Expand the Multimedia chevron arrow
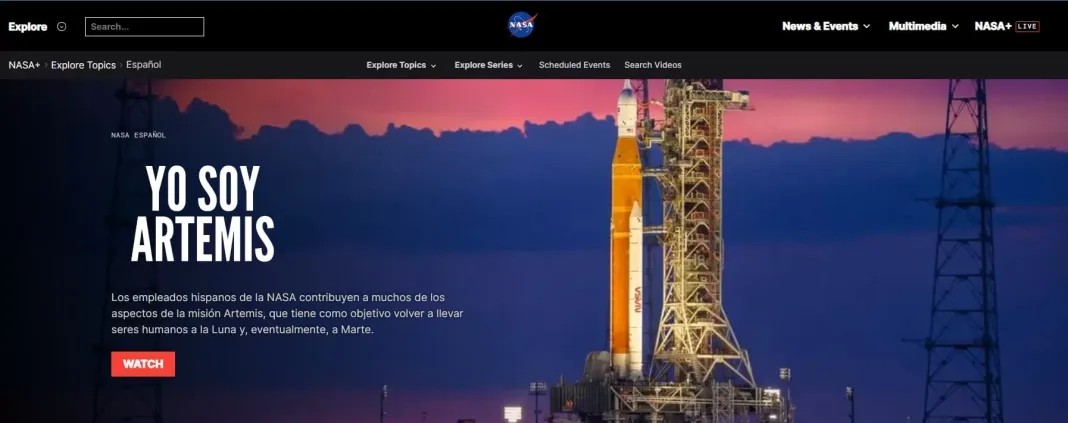 coord(955,27)
